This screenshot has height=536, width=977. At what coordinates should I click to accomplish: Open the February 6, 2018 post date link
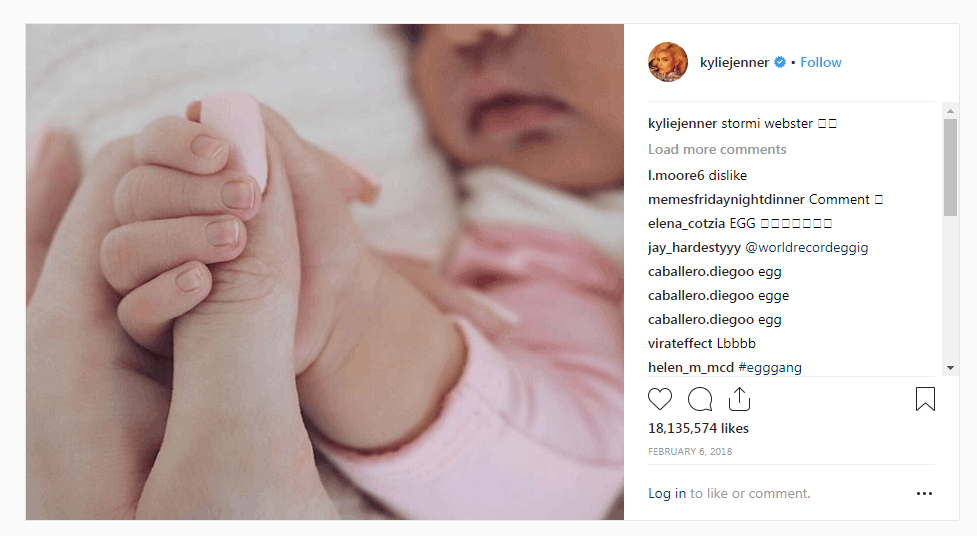690,452
